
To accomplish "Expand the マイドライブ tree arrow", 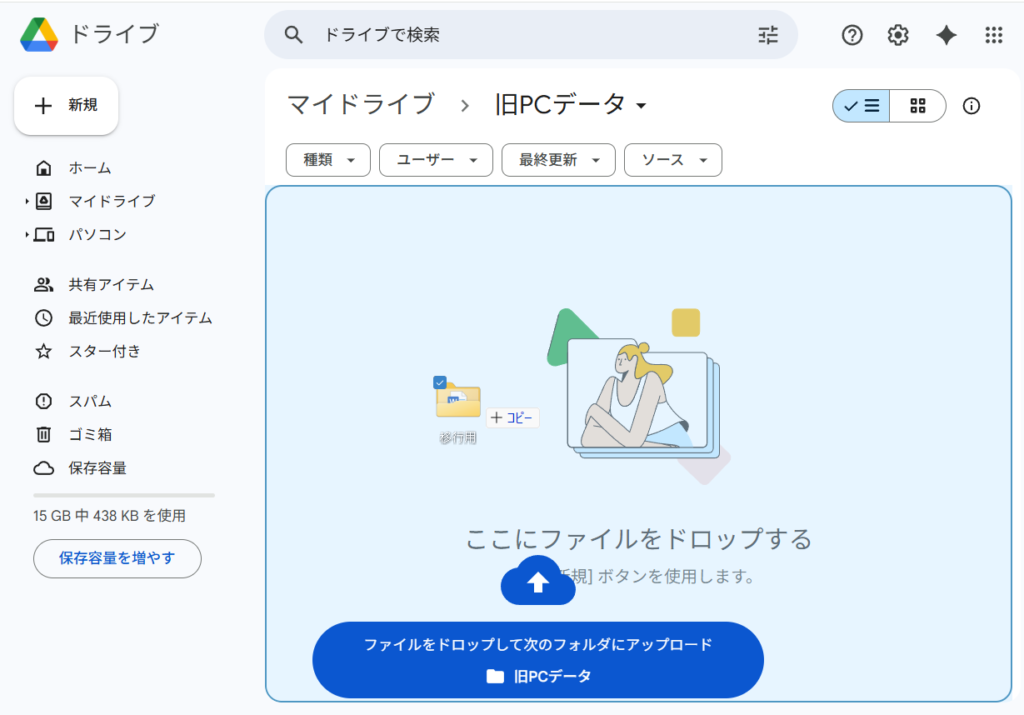I will tap(27, 202).
